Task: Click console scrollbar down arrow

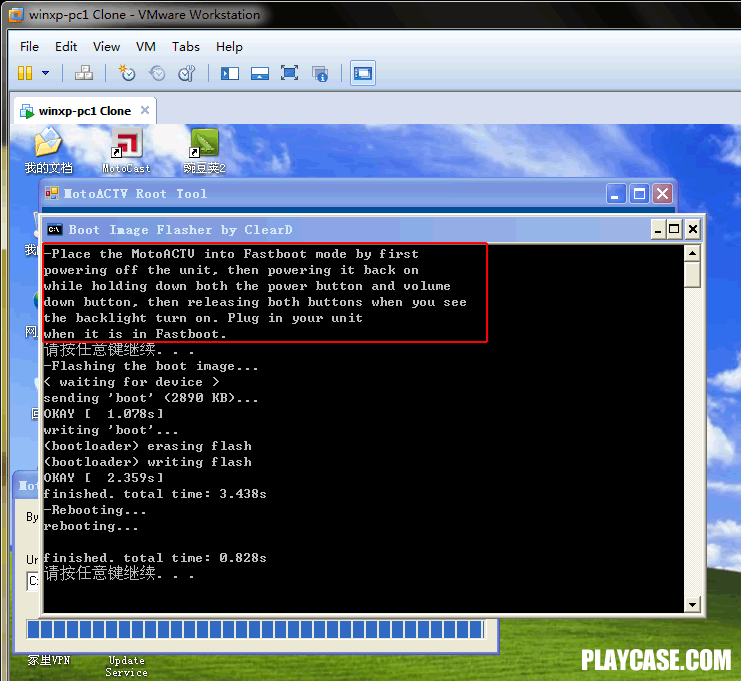Action: pyautogui.click(x=692, y=604)
